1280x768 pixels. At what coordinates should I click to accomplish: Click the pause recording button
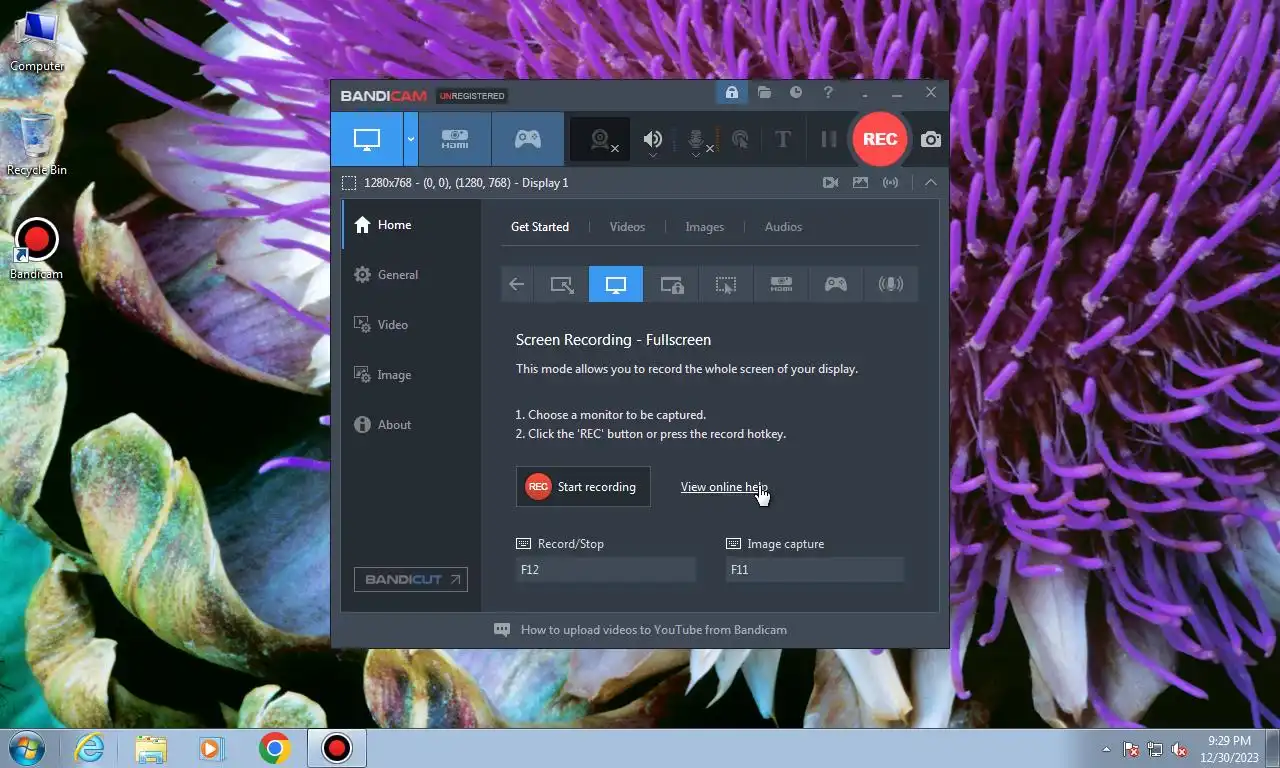coord(828,139)
